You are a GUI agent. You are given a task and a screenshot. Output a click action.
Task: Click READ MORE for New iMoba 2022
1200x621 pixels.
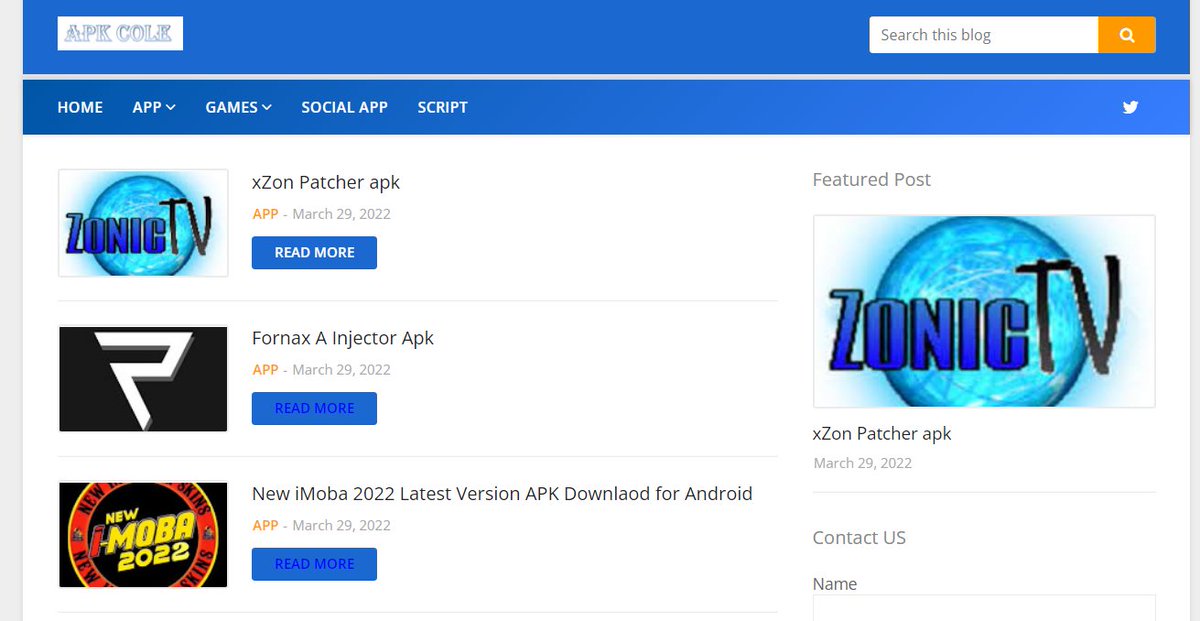pyautogui.click(x=314, y=565)
